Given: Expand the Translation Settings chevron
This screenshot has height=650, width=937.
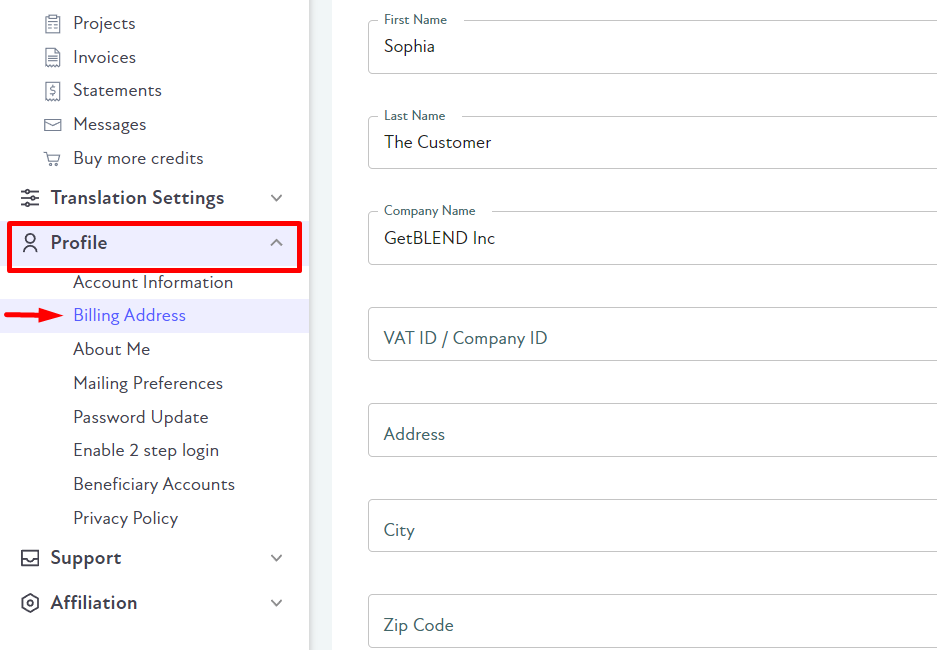Looking at the screenshot, I should pos(276,198).
